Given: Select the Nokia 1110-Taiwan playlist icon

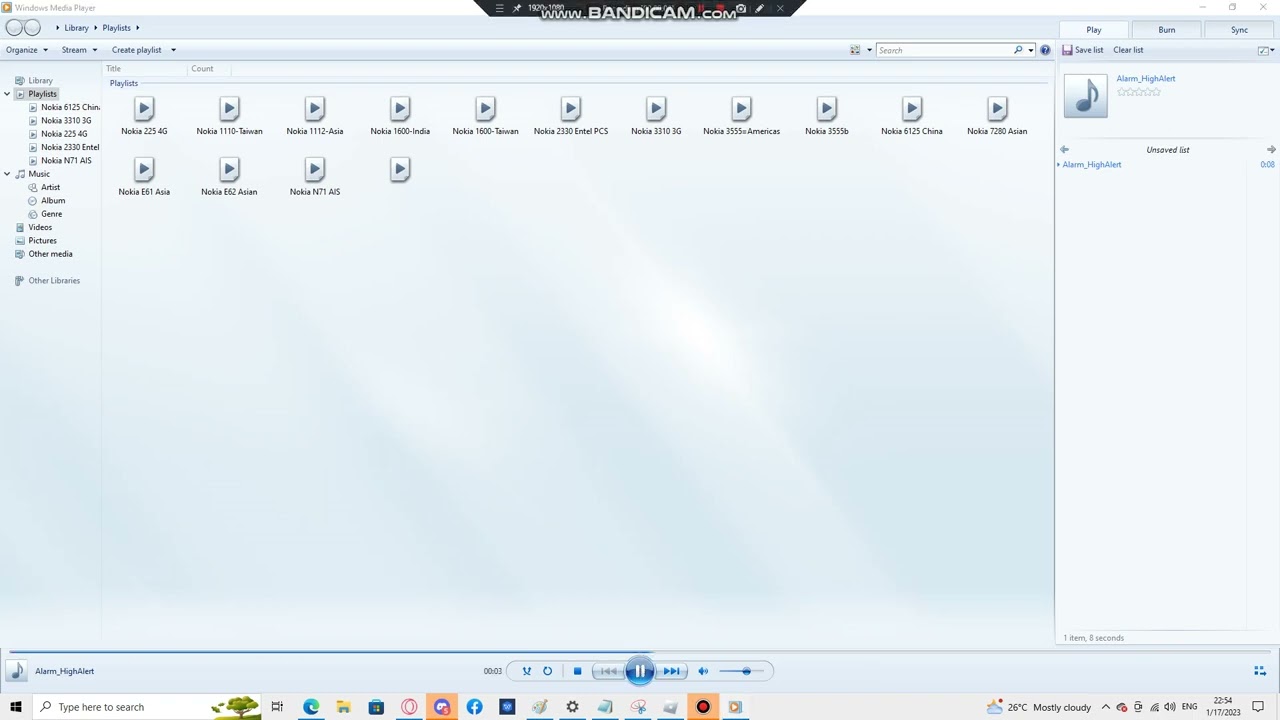Looking at the screenshot, I should [229, 108].
